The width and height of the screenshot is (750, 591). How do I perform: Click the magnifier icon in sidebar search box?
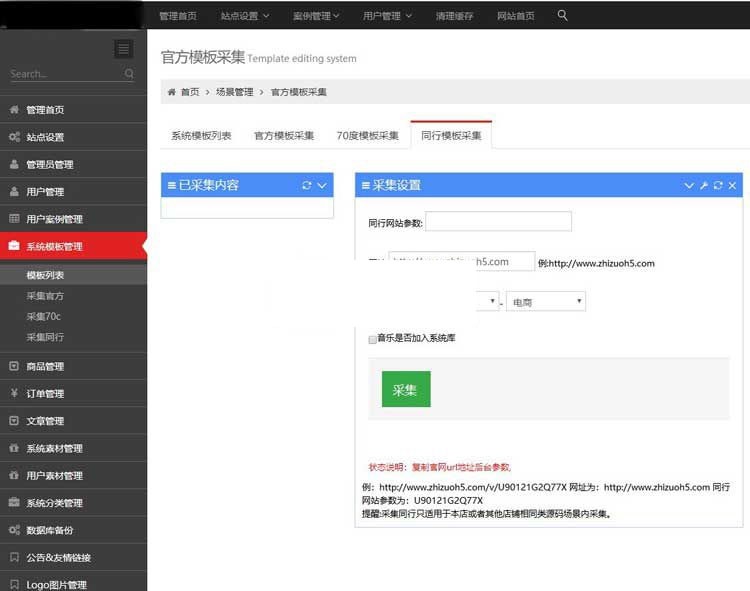click(x=129, y=74)
